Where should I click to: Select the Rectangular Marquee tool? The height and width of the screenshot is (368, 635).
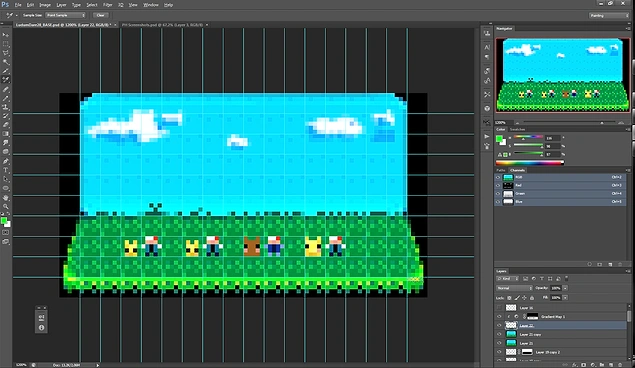[x=6, y=44]
